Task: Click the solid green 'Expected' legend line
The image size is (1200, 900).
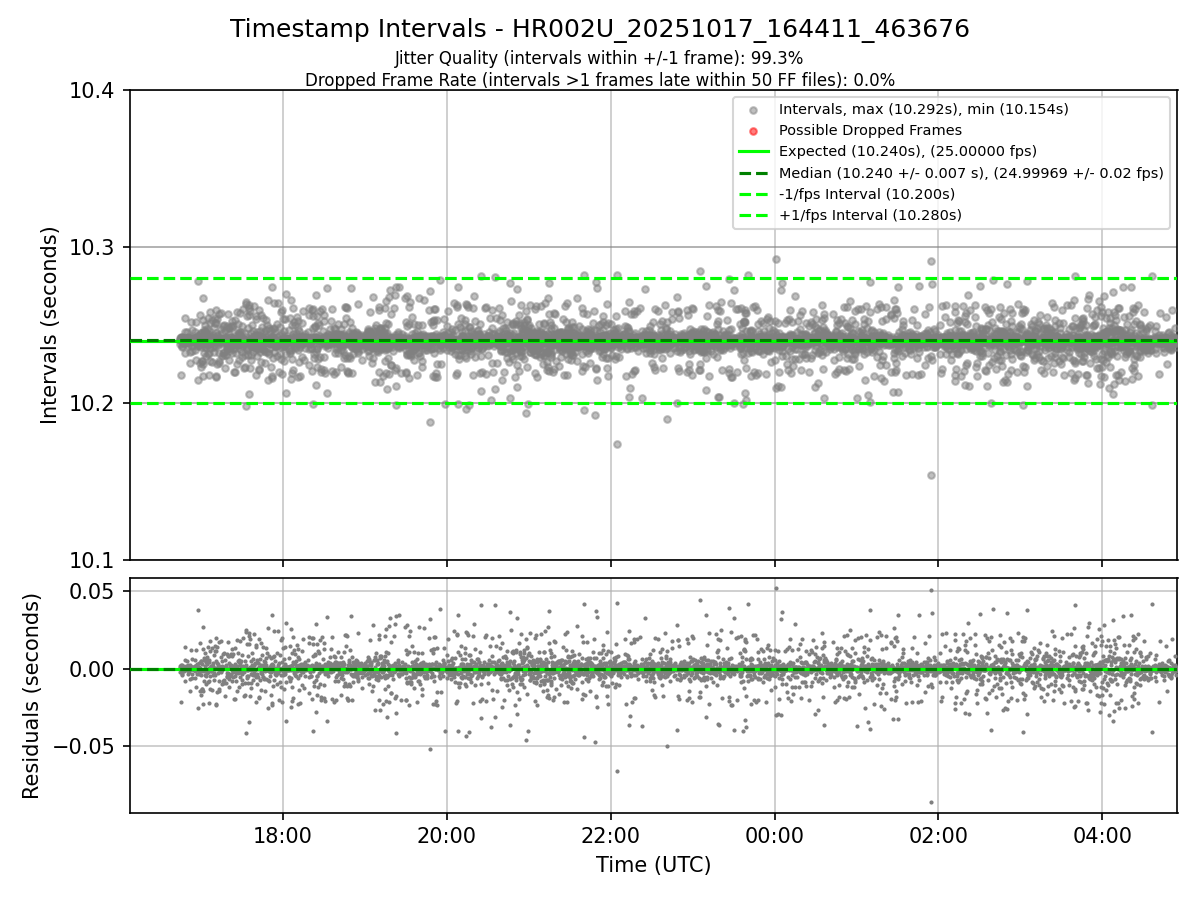Action: point(753,152)
